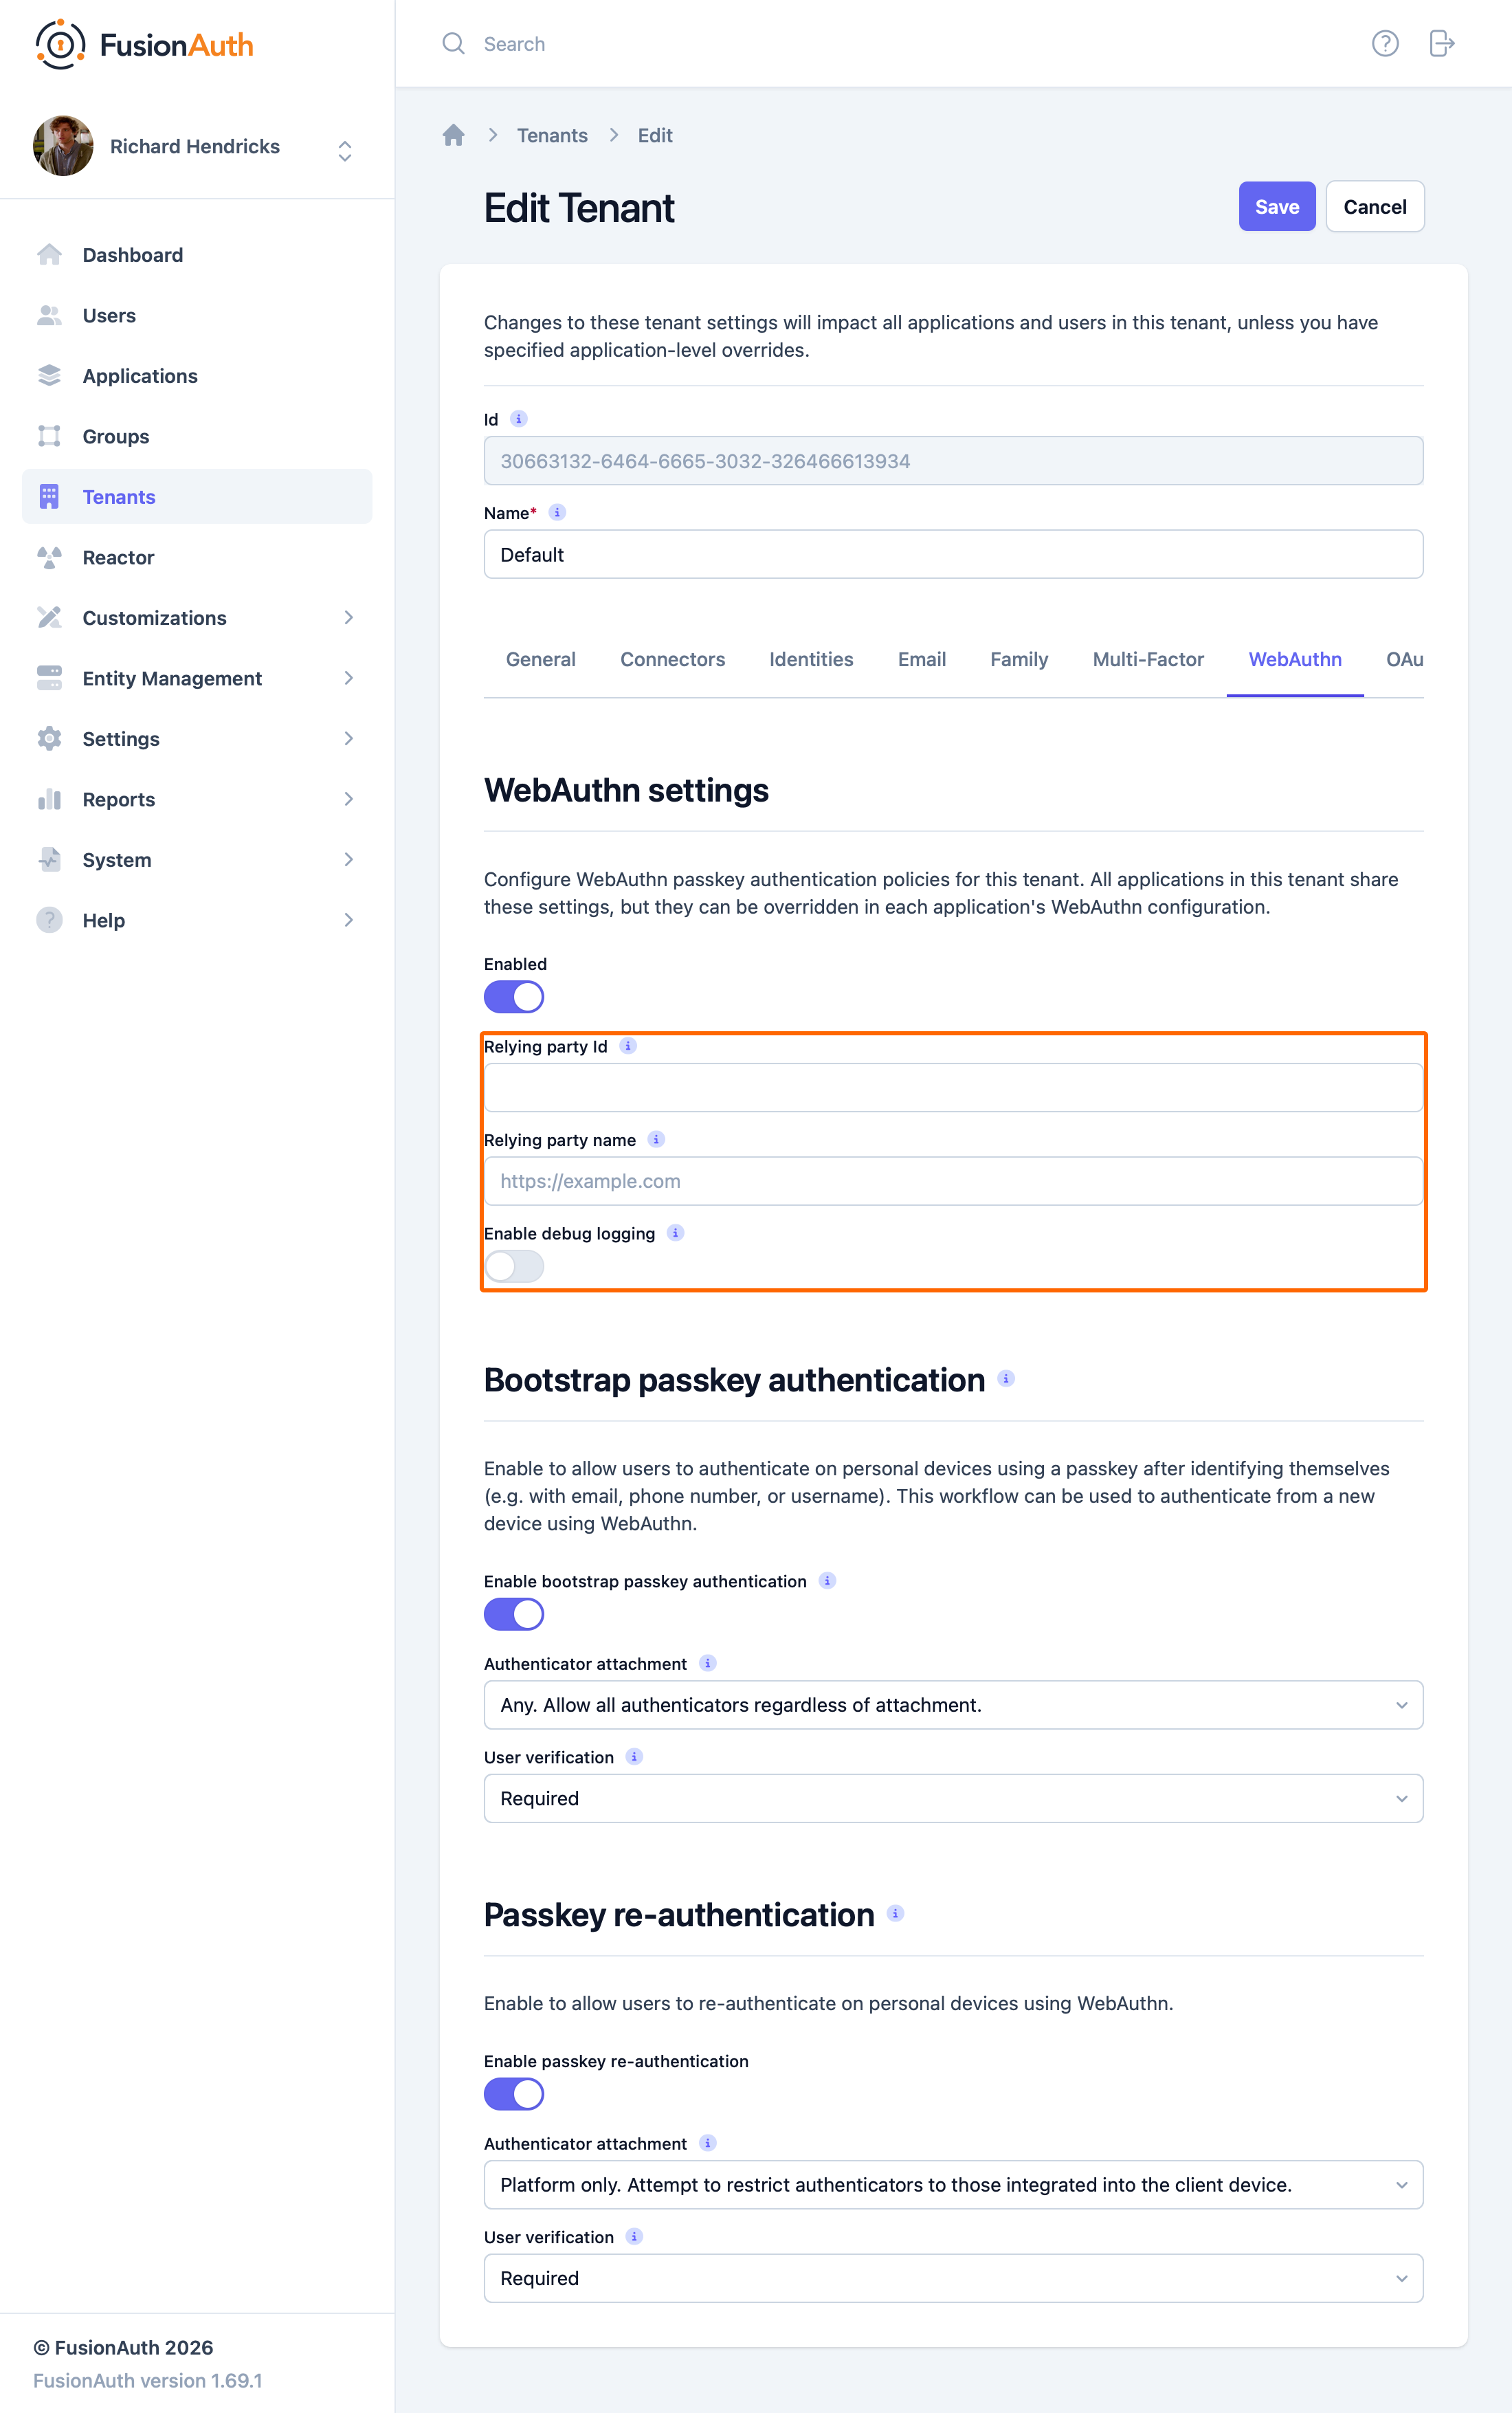This screenshot has width=1512, height=2413.
Task: Click the Reports bar chart icon
Action: pos(49,799)
